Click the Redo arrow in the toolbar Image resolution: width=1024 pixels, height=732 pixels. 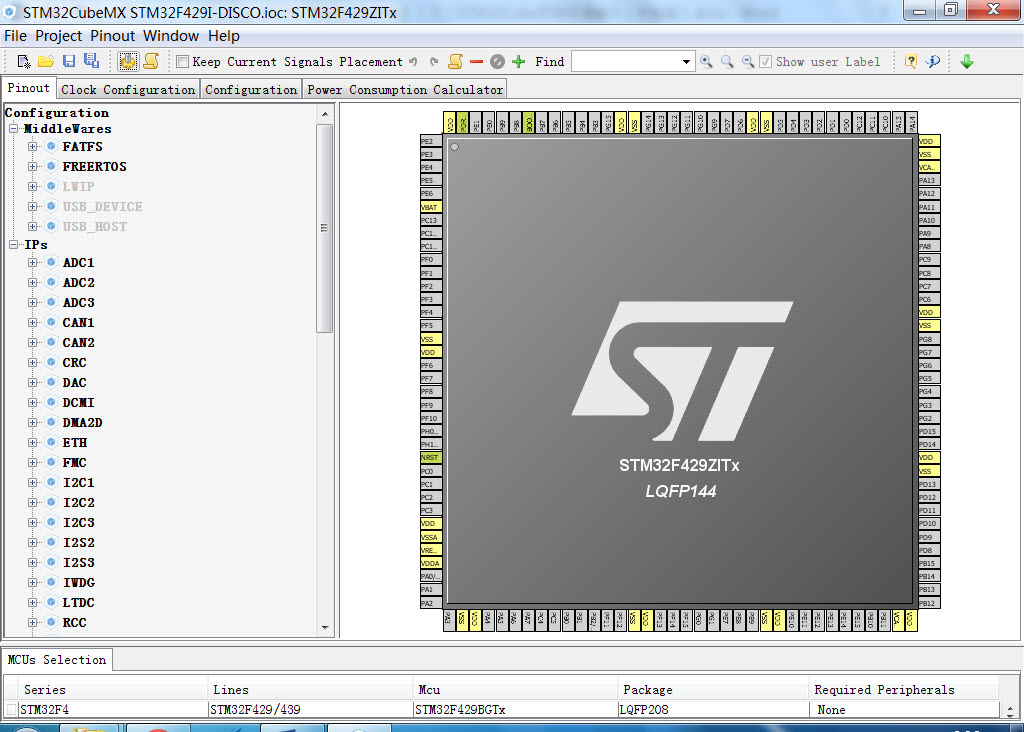click(434, 61)
